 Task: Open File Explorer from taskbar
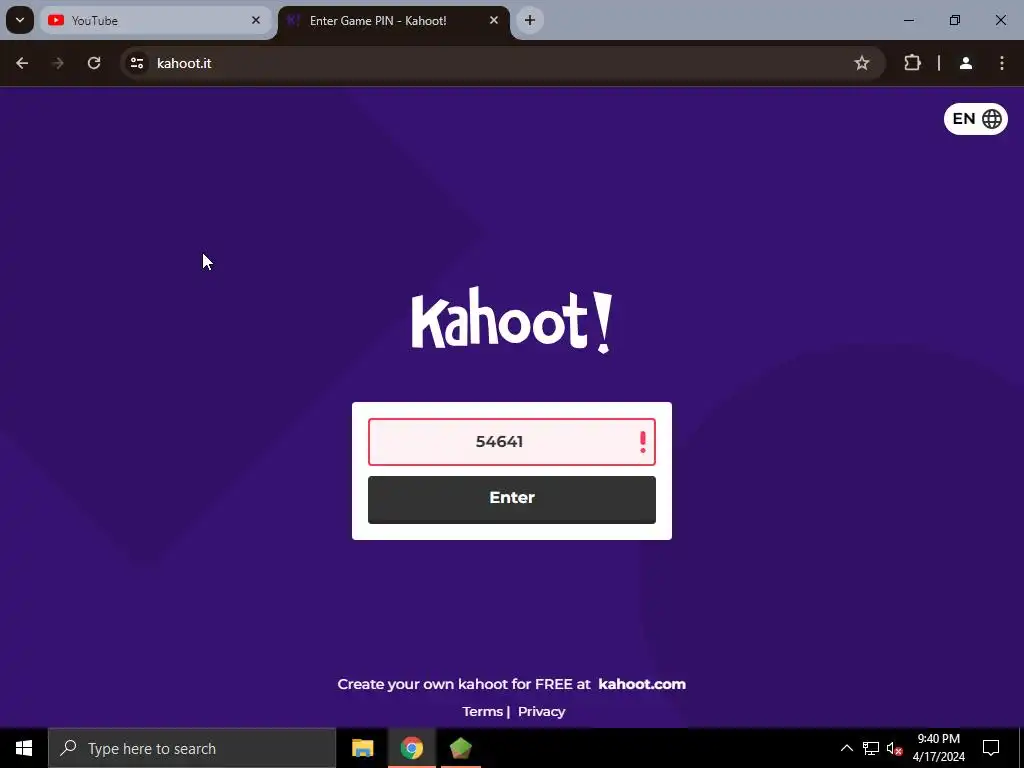[362, 748]
